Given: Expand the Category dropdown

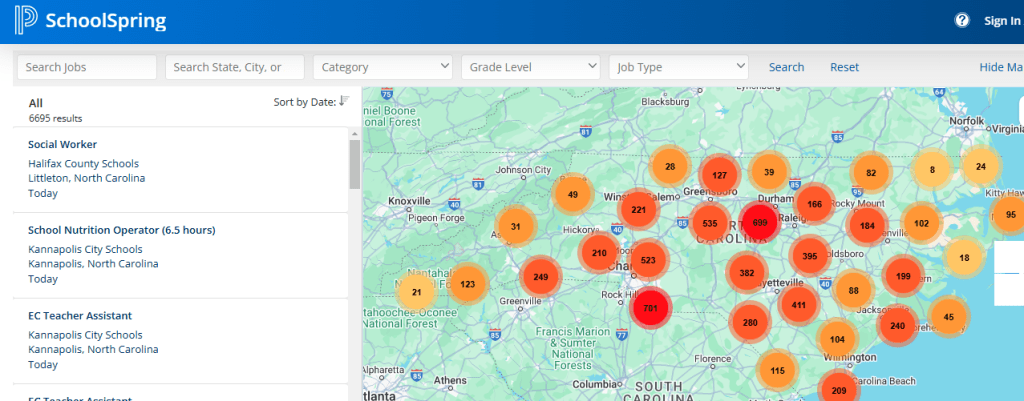Looking at the screenshot, I should tap(383, 67).
